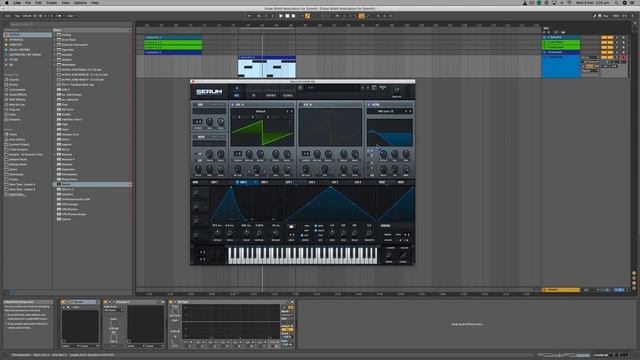Click Serum's Porta knob
This screenshot has height=360, width=640.
pyautogui.click(x=389, y=256)
